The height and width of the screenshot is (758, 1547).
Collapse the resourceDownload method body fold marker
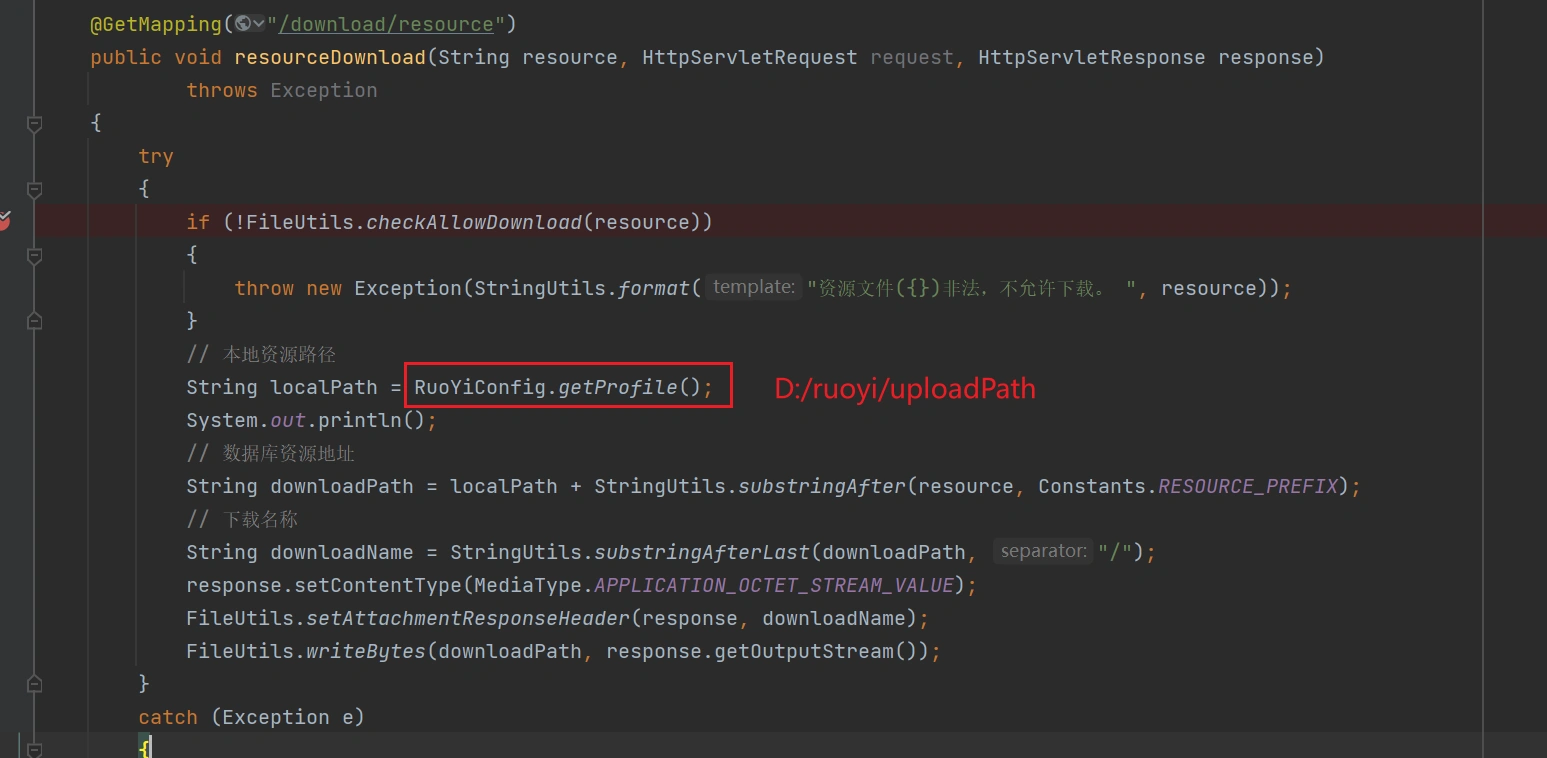tap(35, 123)
